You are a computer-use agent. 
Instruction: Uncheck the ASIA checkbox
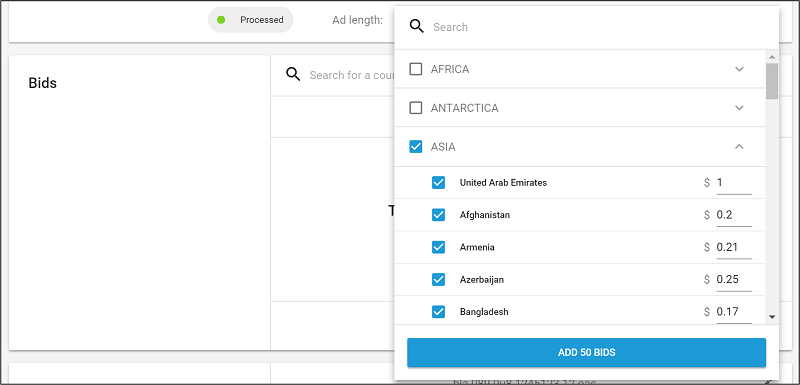tap(416, 147)
